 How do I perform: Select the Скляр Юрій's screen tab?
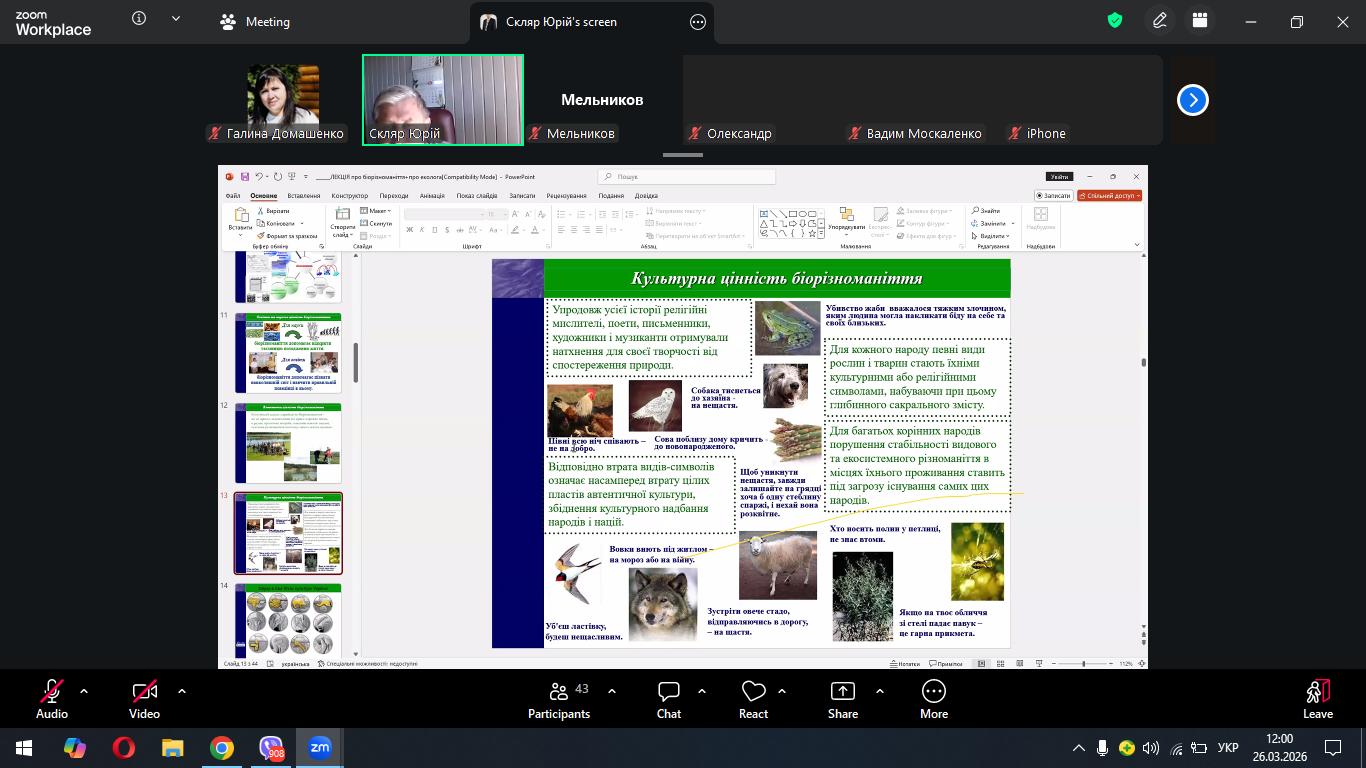coord(560,22)
